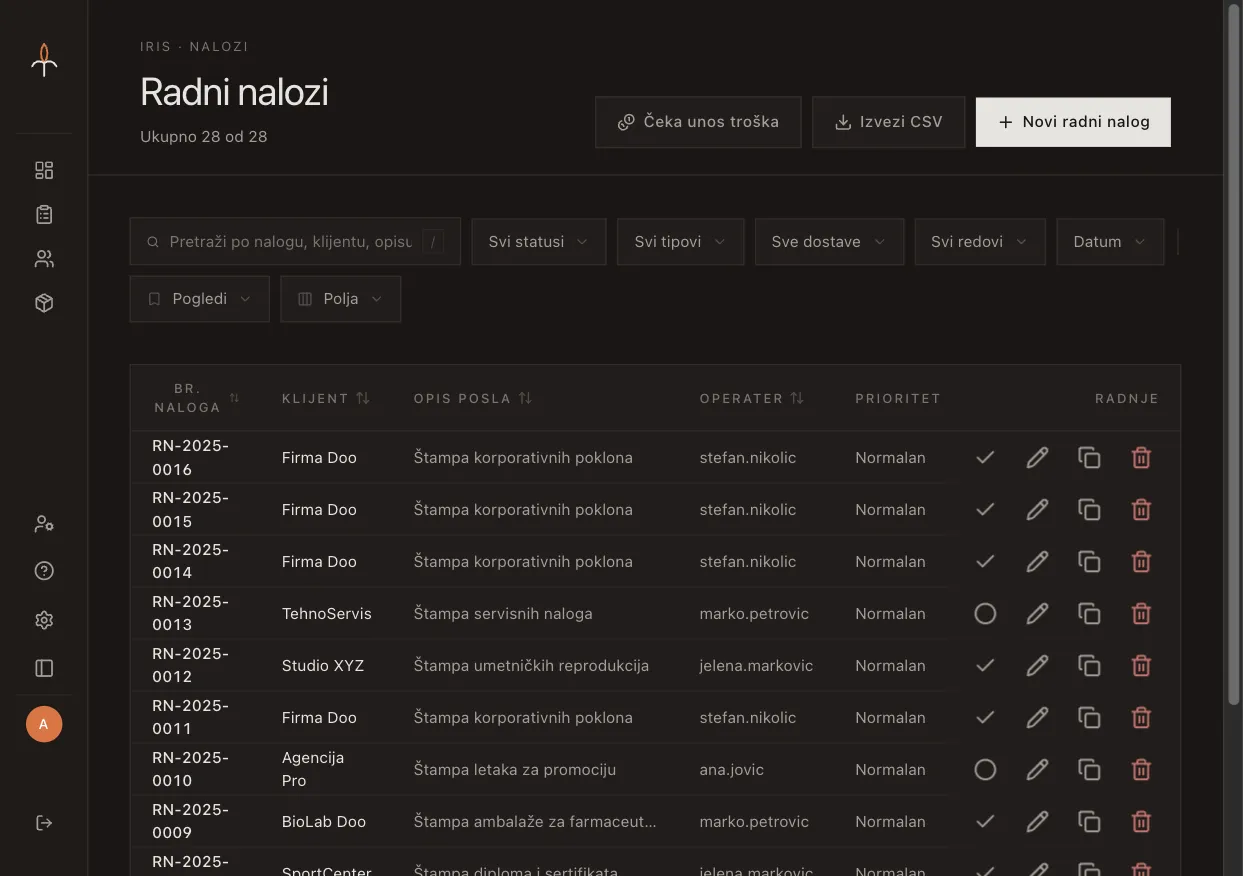The height and width of the screenshot is (876, 1243).
Task: Mark TehnoServis order RN-2025-0013 as done
Action: pyautogui.click(x=985, y=614)
